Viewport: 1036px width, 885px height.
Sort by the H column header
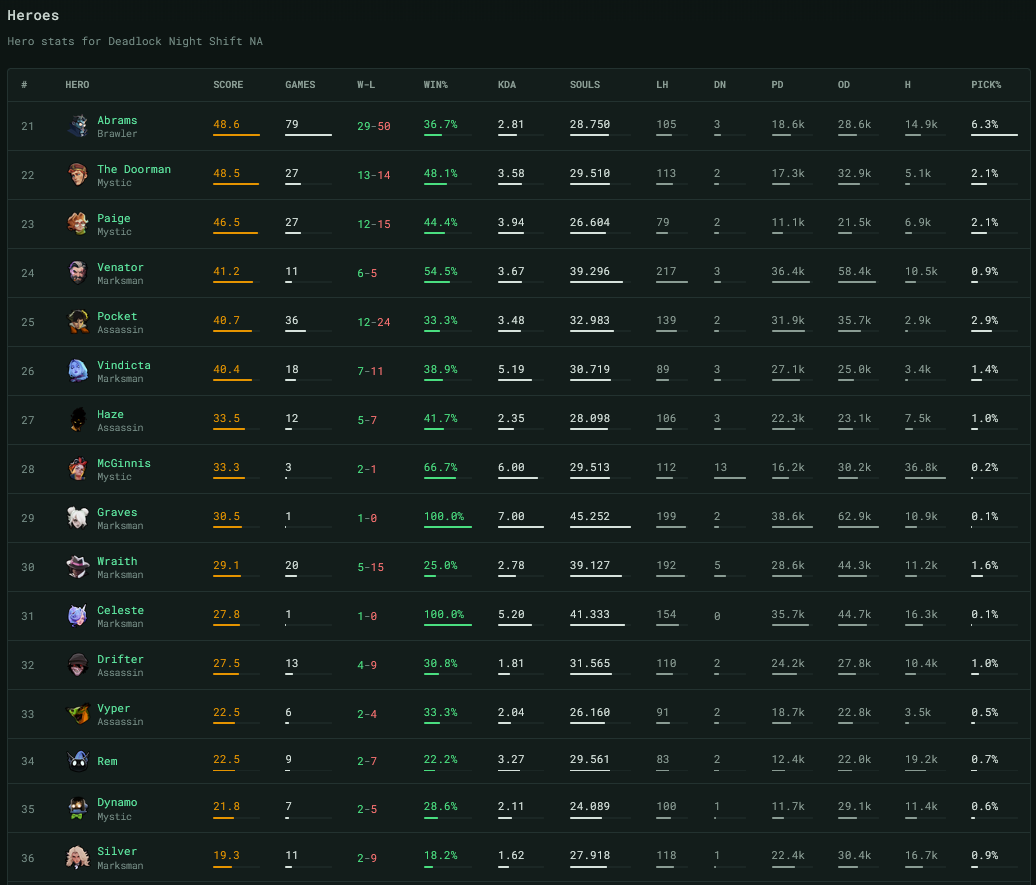point(908,85)
